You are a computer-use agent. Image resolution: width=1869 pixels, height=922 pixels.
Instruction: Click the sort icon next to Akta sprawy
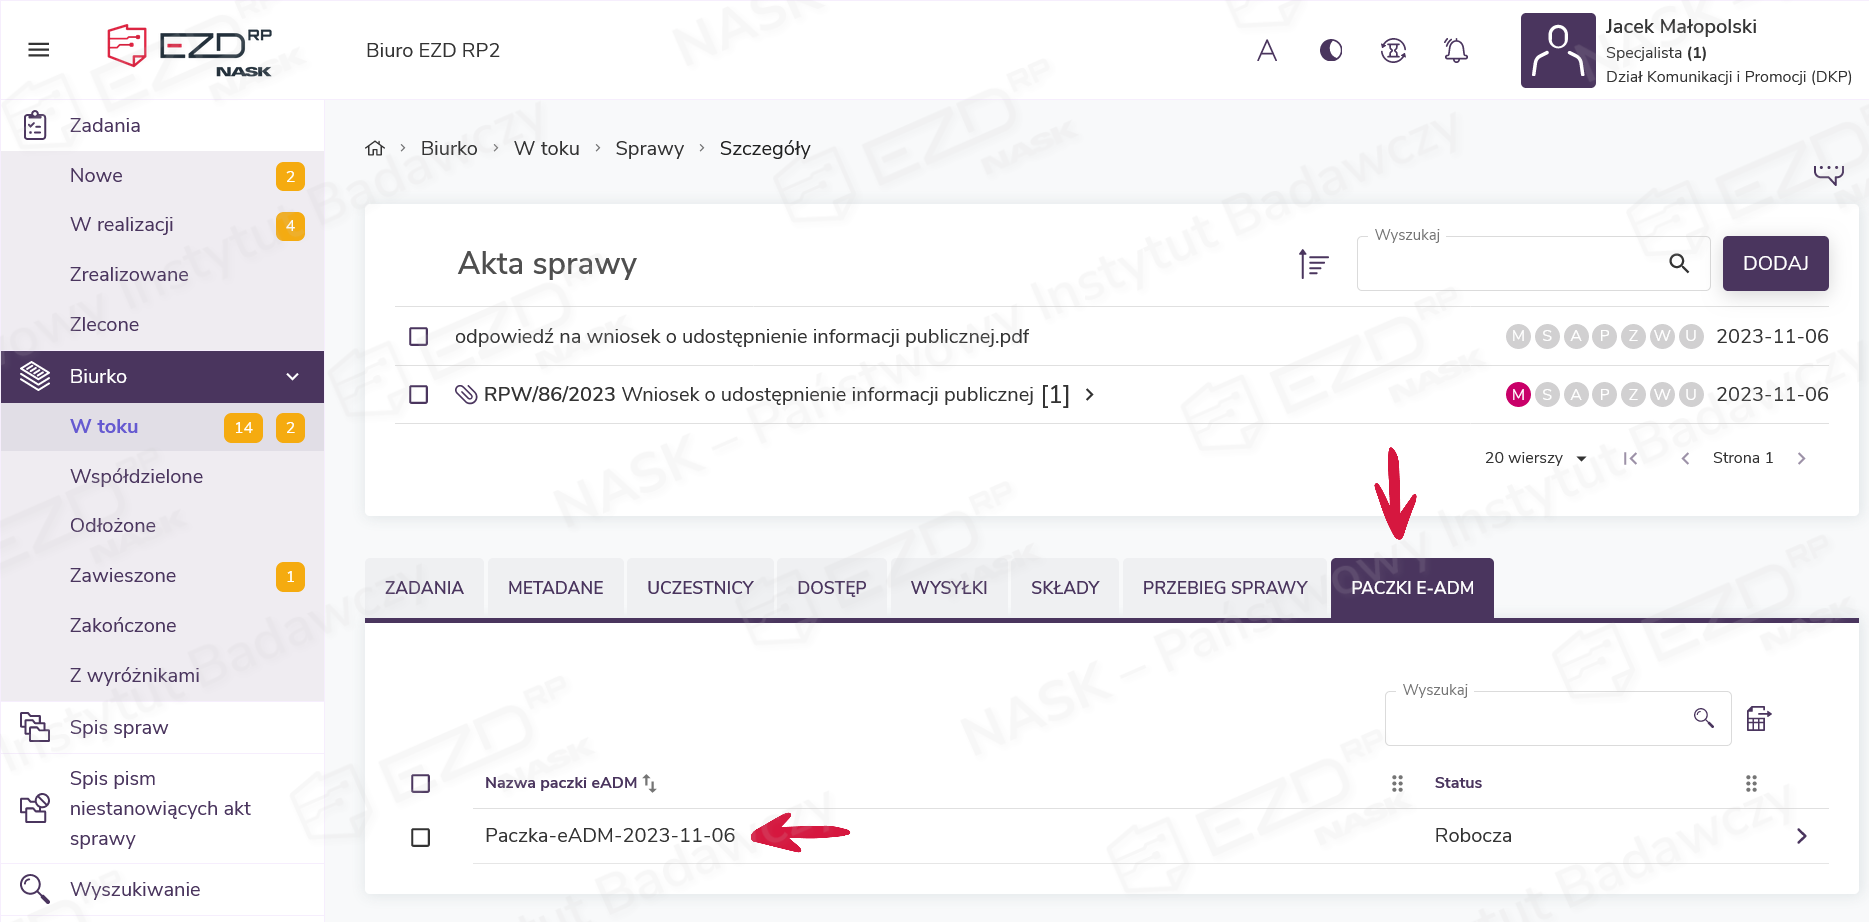click(x=1313, y=264)
